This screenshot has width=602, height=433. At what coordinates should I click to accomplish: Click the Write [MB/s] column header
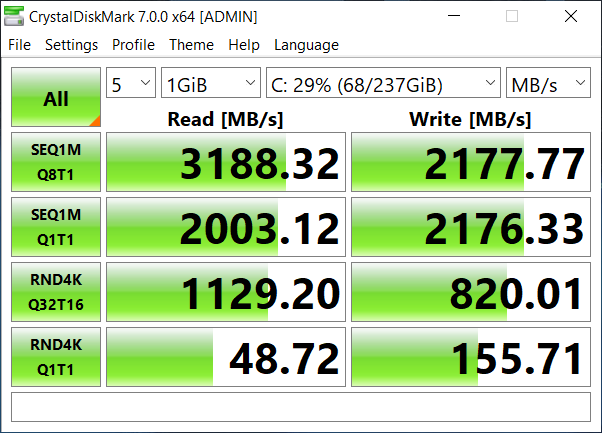pyautogui.click(x=470, y=119)
